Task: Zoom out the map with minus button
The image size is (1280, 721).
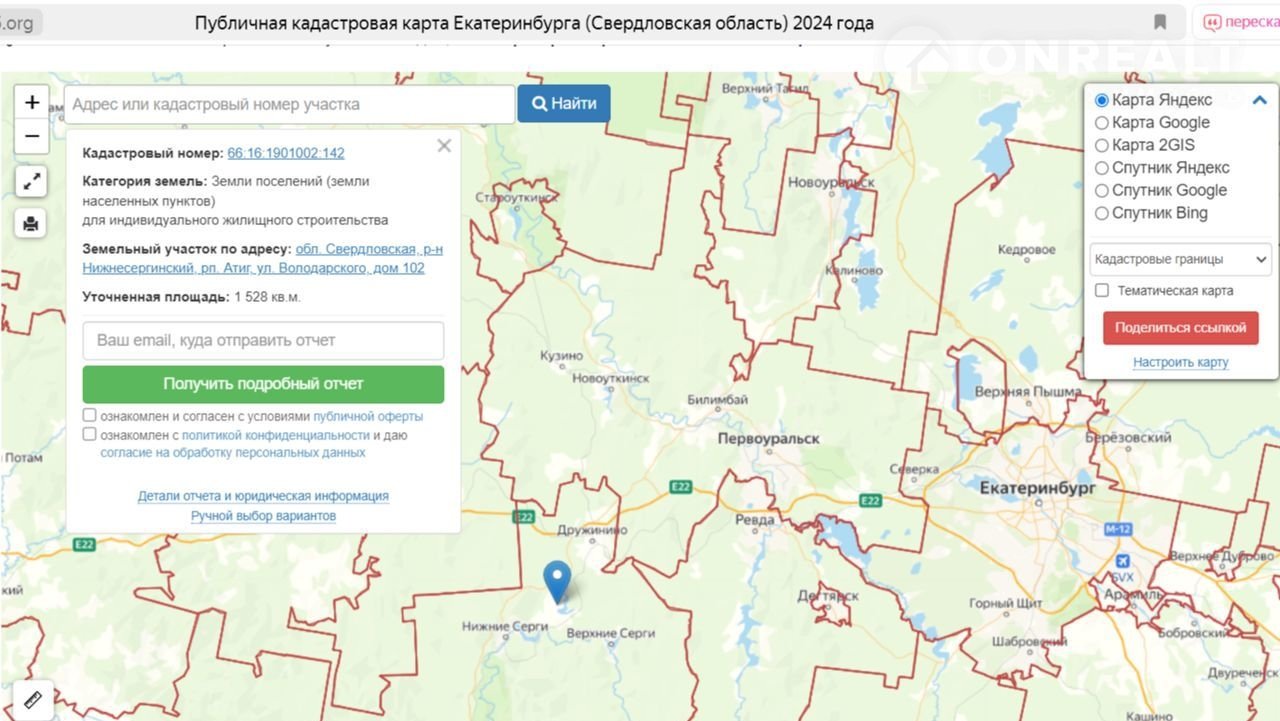Action: (x=32, y=136)
